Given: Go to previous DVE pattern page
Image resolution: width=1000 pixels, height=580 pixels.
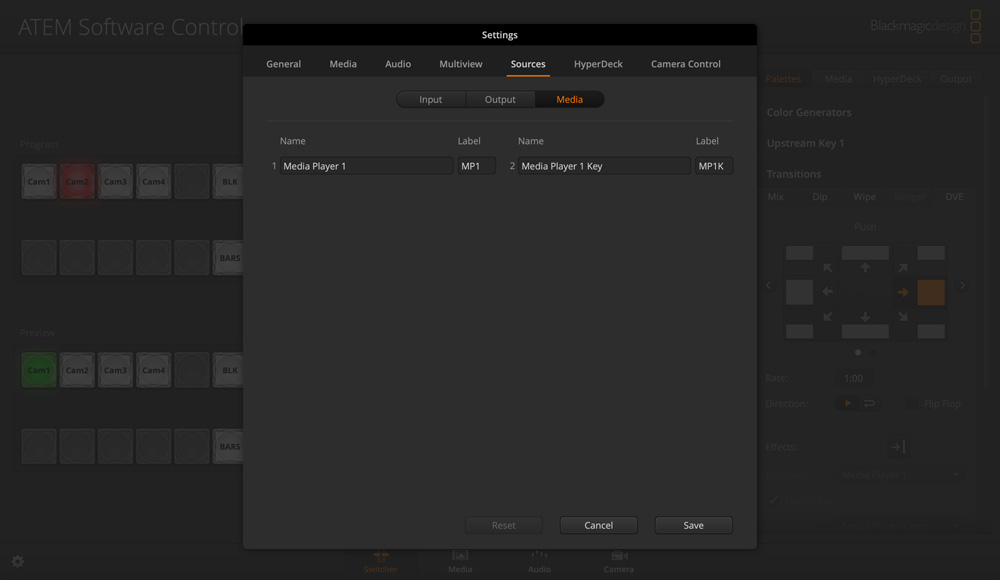Looking at the screenshot, I should point(768,286).
